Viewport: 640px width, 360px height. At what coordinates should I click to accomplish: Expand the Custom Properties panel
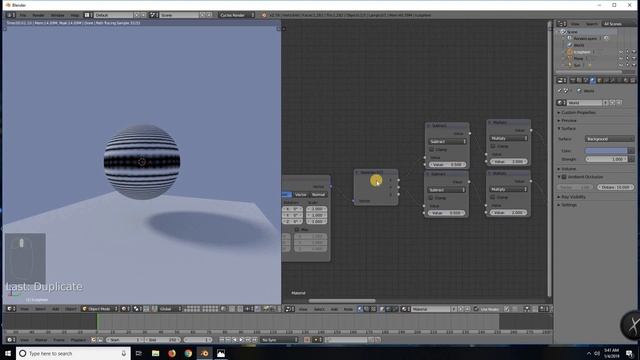578,112
